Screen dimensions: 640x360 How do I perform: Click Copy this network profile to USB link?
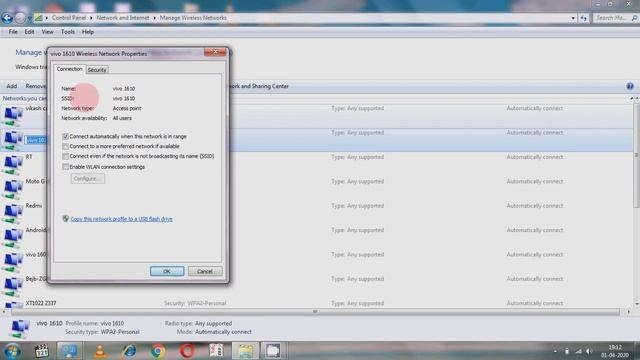click(x=122, y=219)
